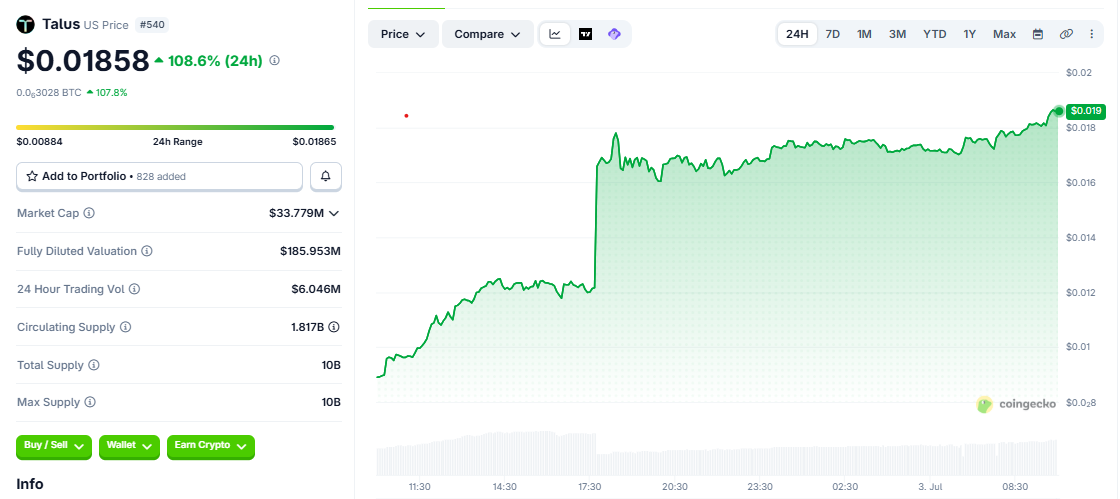Open the Price dropdown
This screenshot has height=499, width=1120.
[x=403, y=34]
